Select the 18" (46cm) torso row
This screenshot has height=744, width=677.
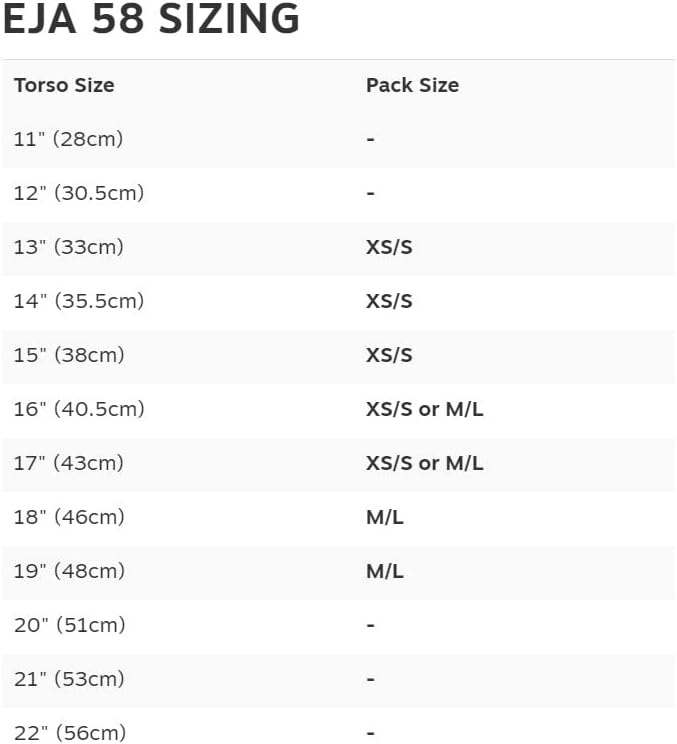(x=338, y=517)
